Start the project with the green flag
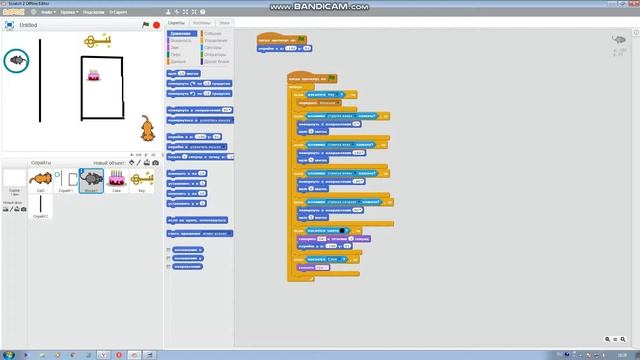The height and width of the screenshot is (360, 640). tap(145, 25)
